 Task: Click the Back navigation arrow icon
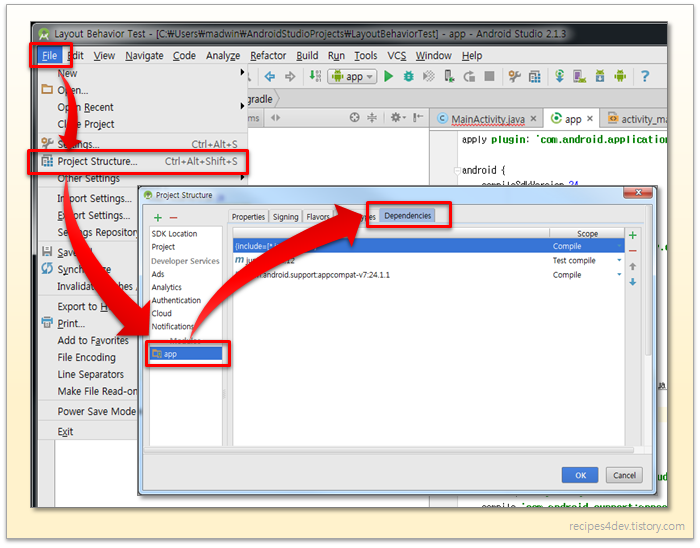270,77
